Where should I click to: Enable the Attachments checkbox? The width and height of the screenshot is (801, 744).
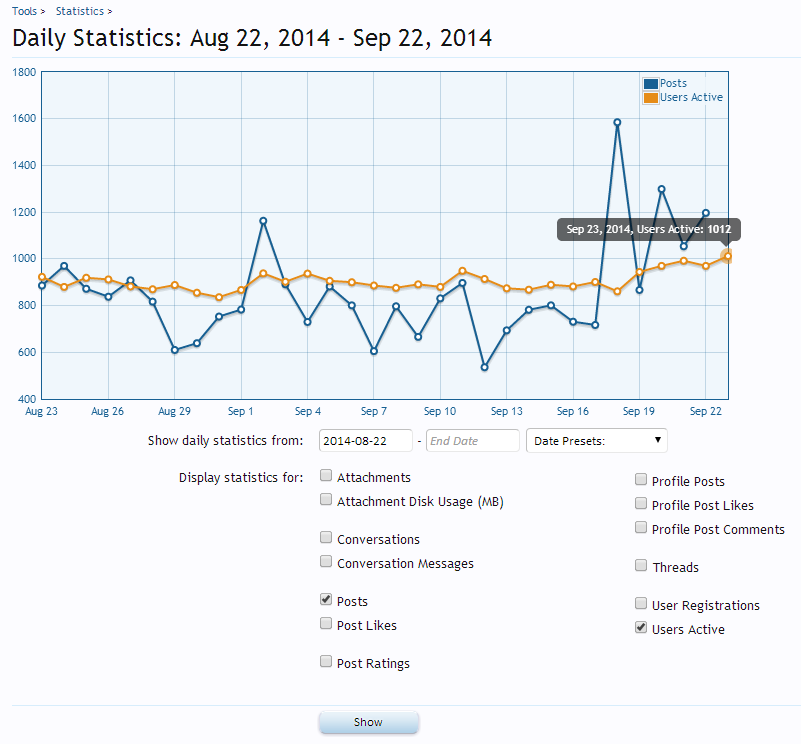click(x=326, y=476)
